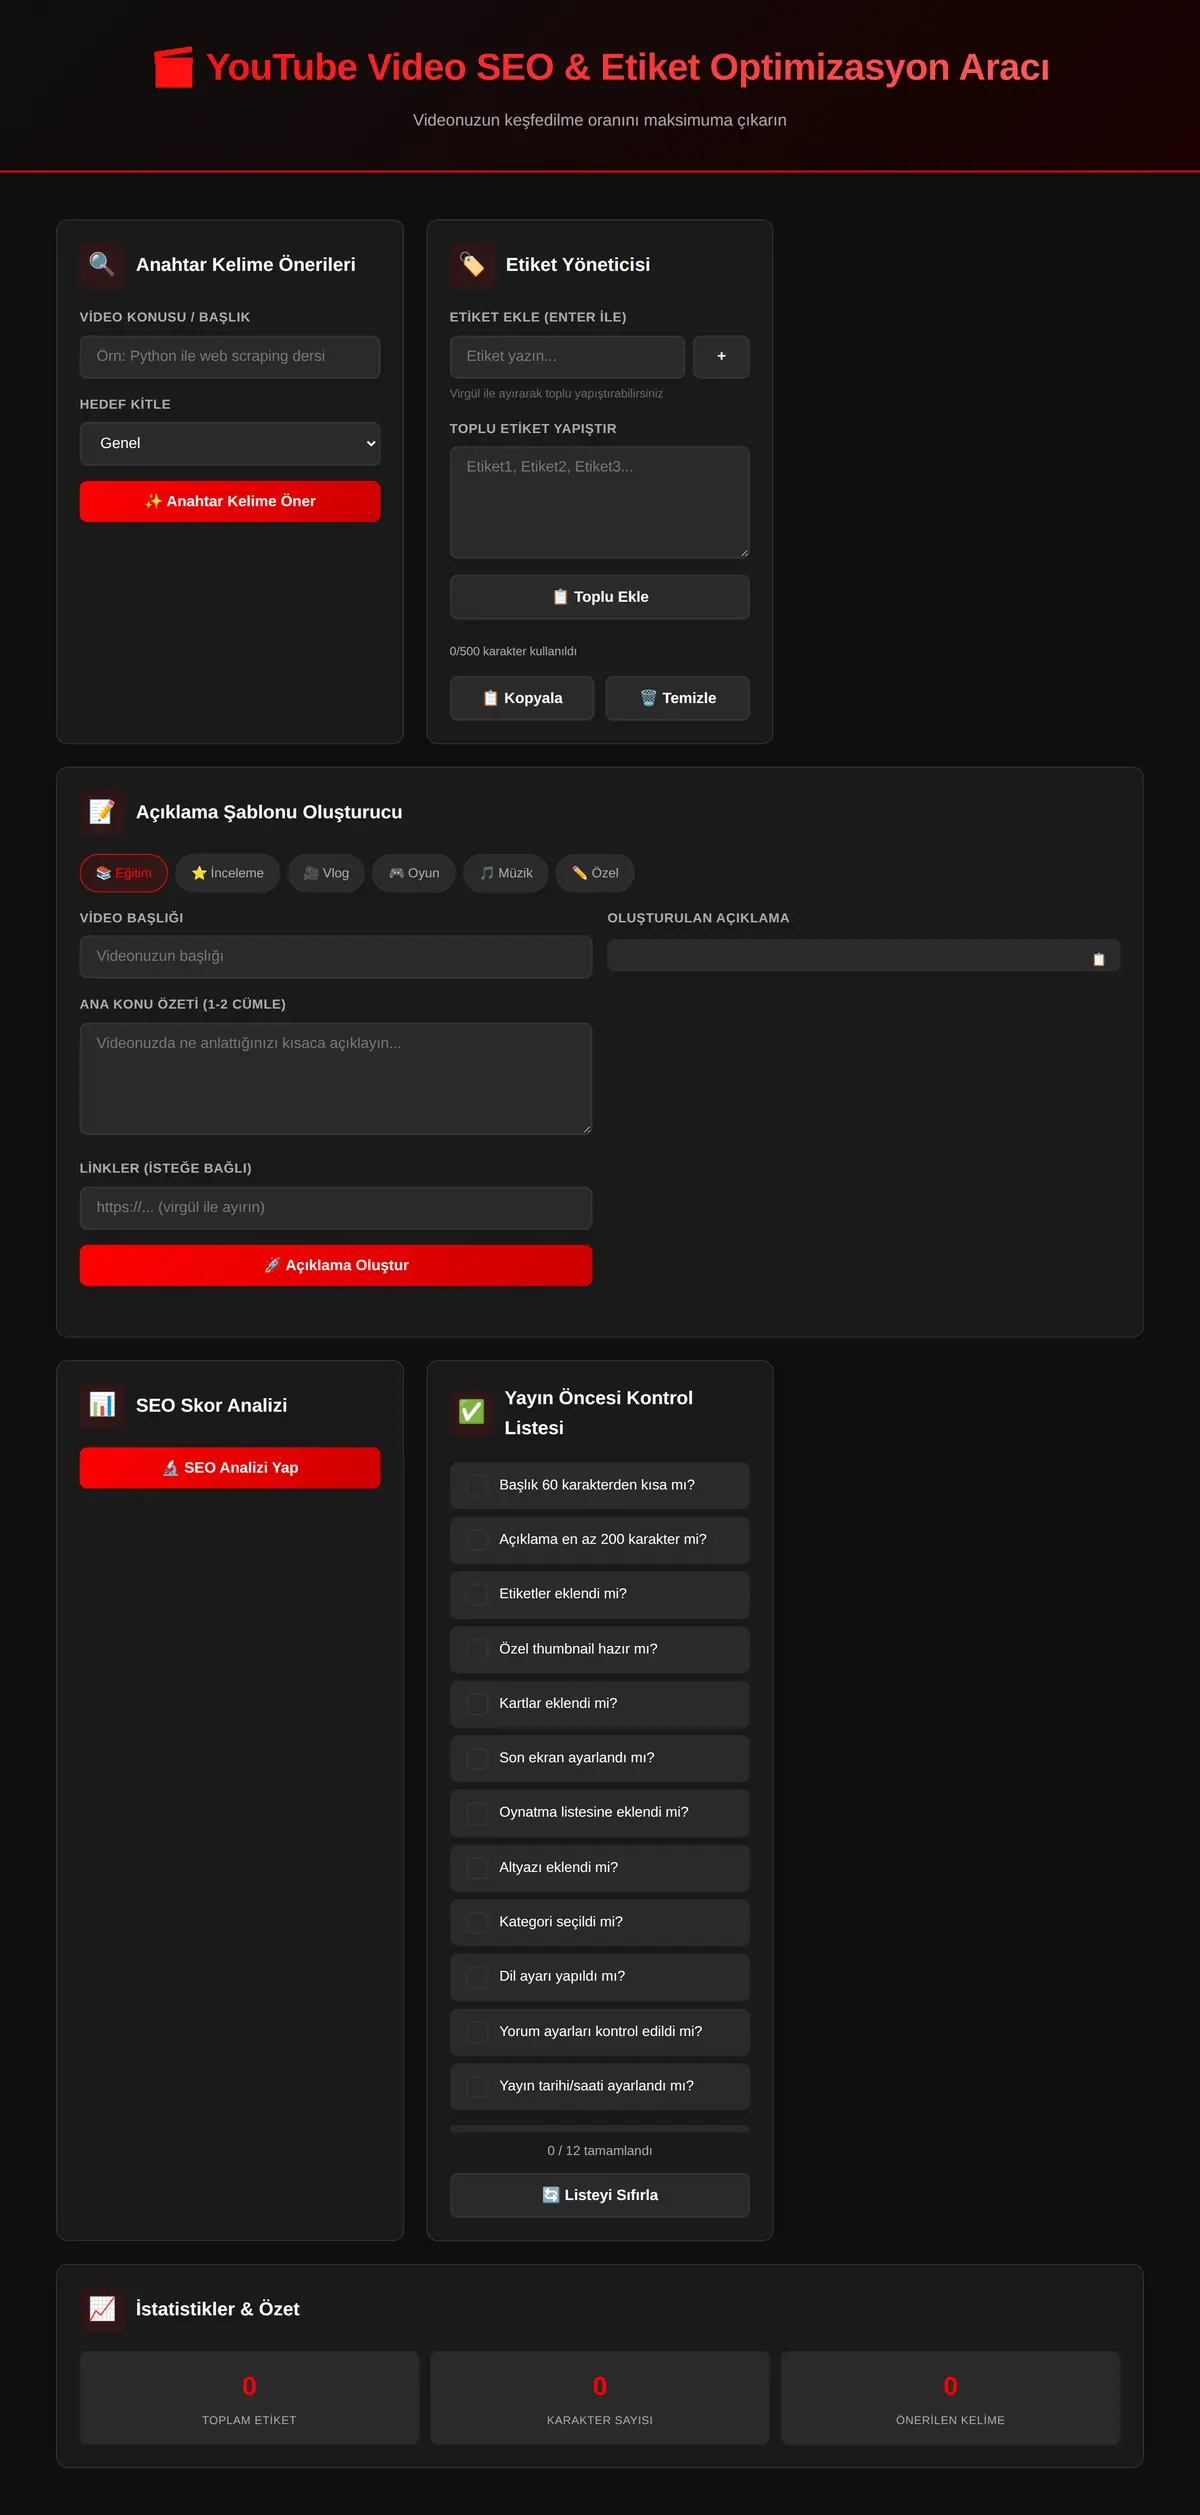Click the memo icon beside Açıklama Şablonu Oluşturucu
The image size is (1200, 2515).
point(102,812)
